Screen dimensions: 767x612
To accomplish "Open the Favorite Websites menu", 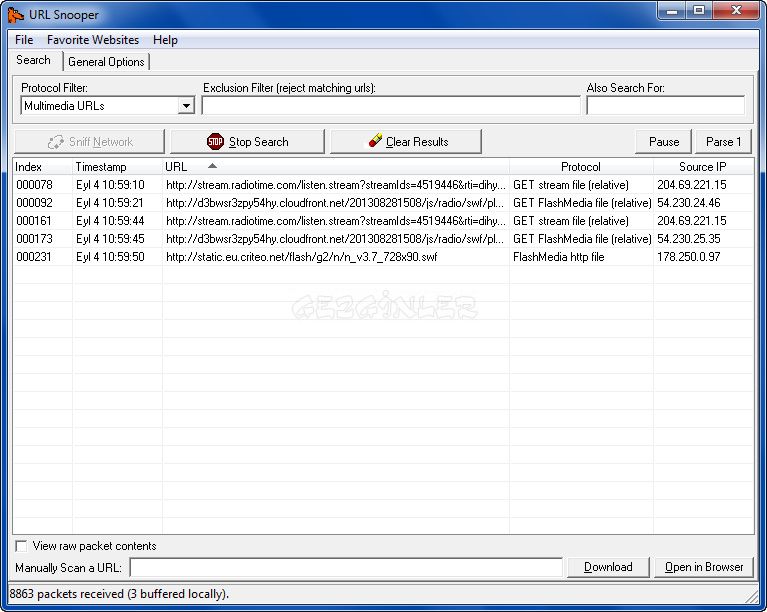I will (93, 40).
